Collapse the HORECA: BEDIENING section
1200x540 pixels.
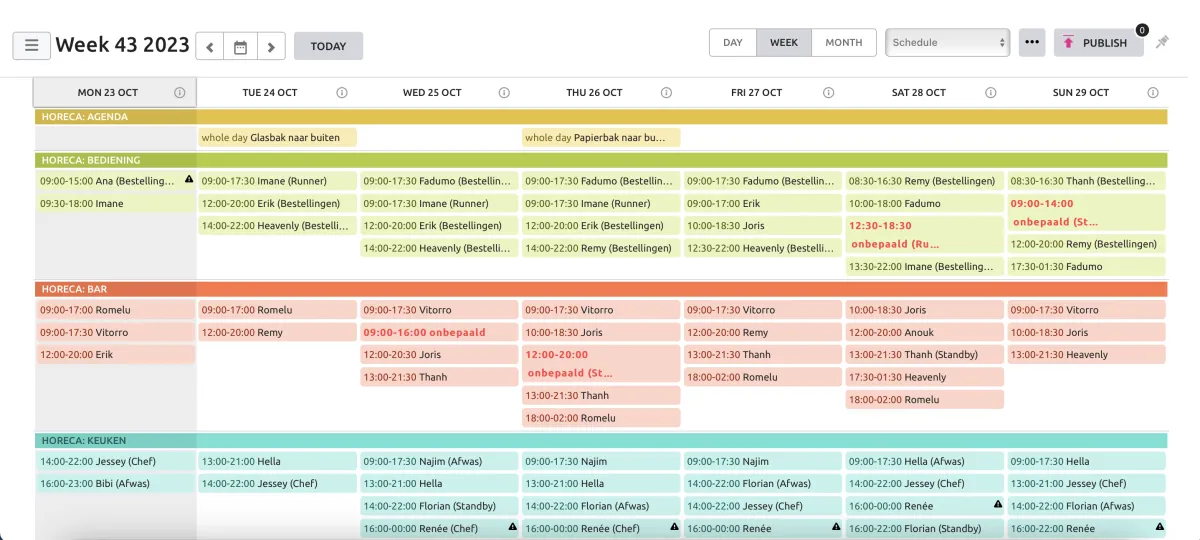point(600,160)
